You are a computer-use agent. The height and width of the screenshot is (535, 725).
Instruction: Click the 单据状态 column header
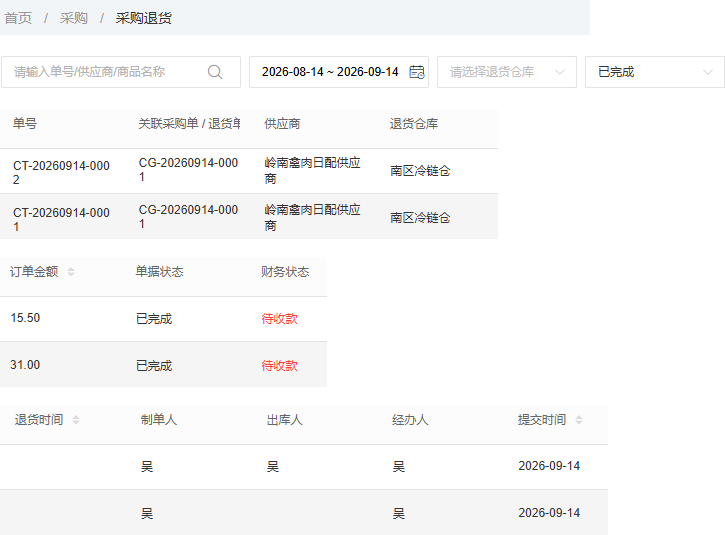point(160,271)
